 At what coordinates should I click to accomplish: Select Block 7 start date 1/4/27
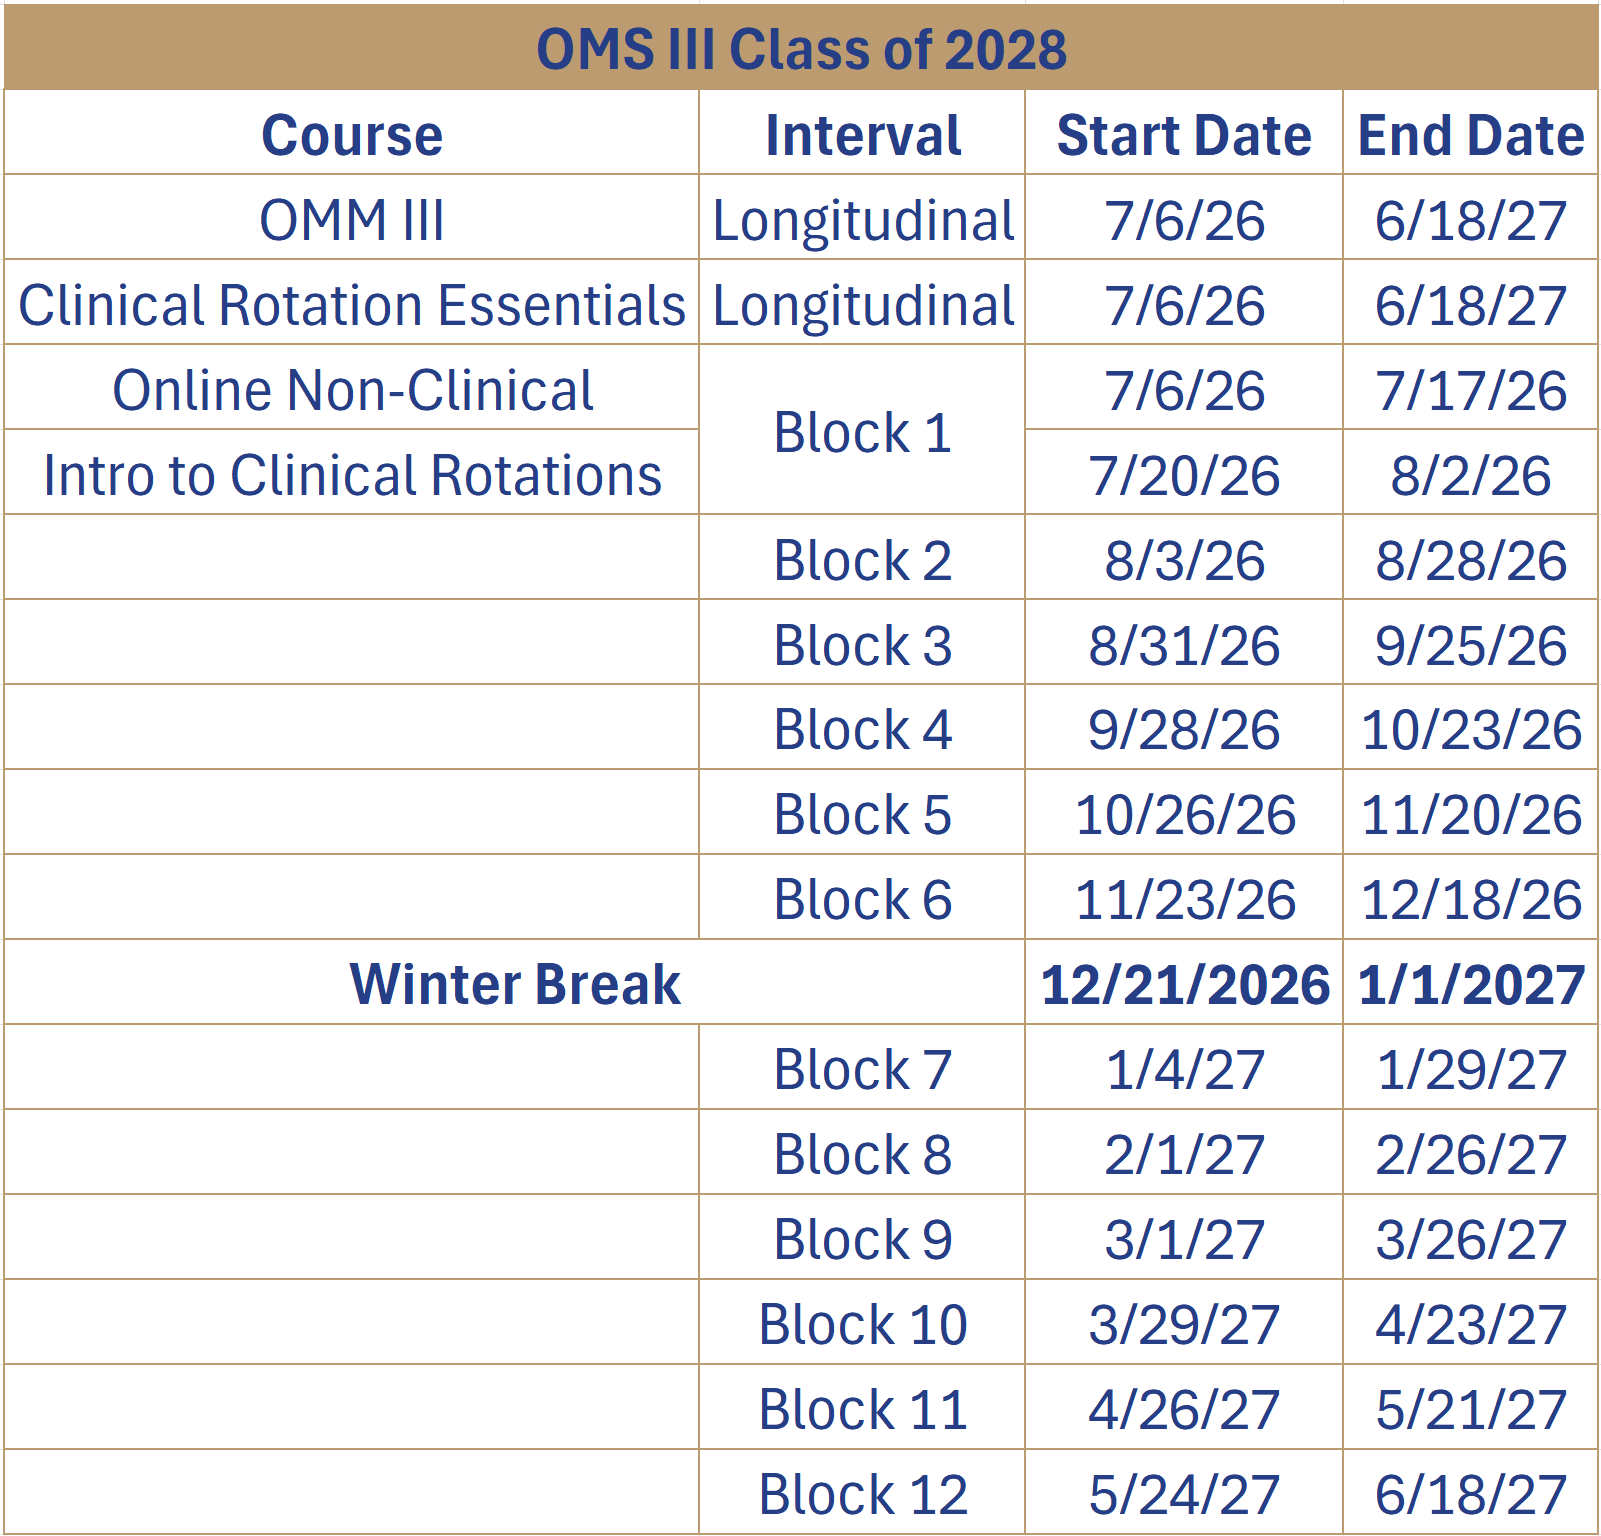(1184, 1069)
